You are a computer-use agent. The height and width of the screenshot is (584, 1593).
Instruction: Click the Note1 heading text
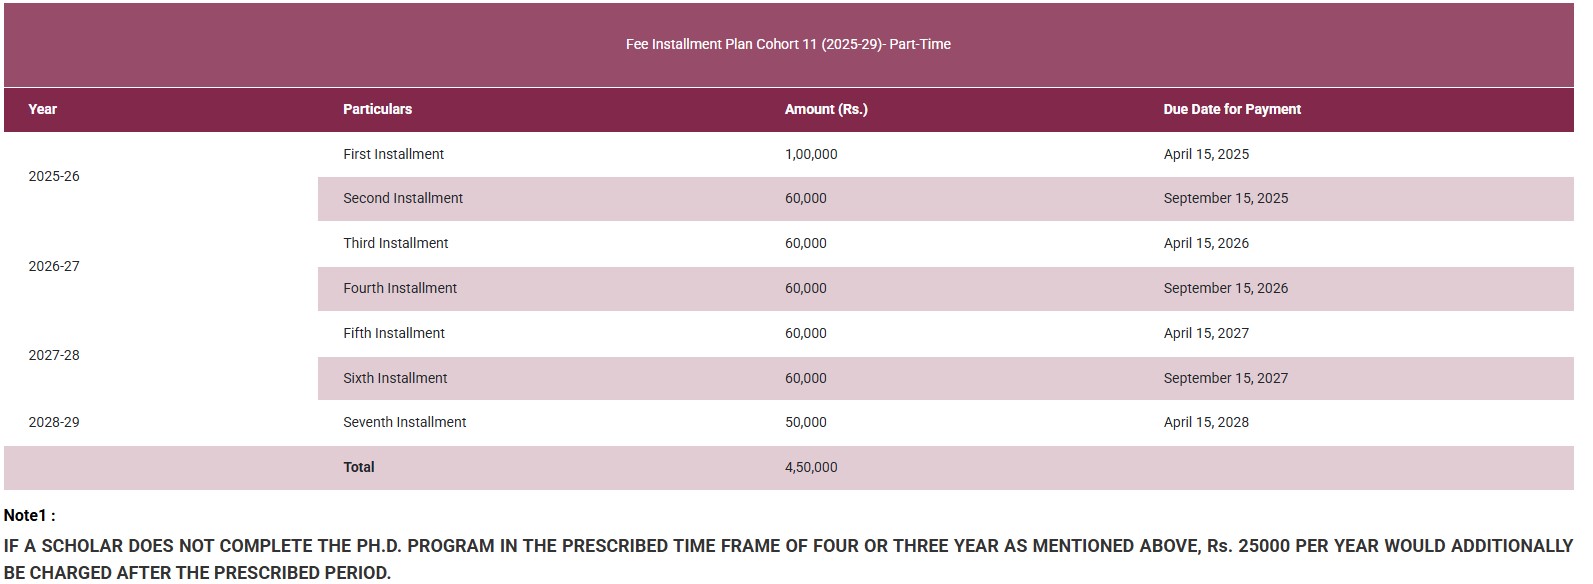tap(29, 516)
